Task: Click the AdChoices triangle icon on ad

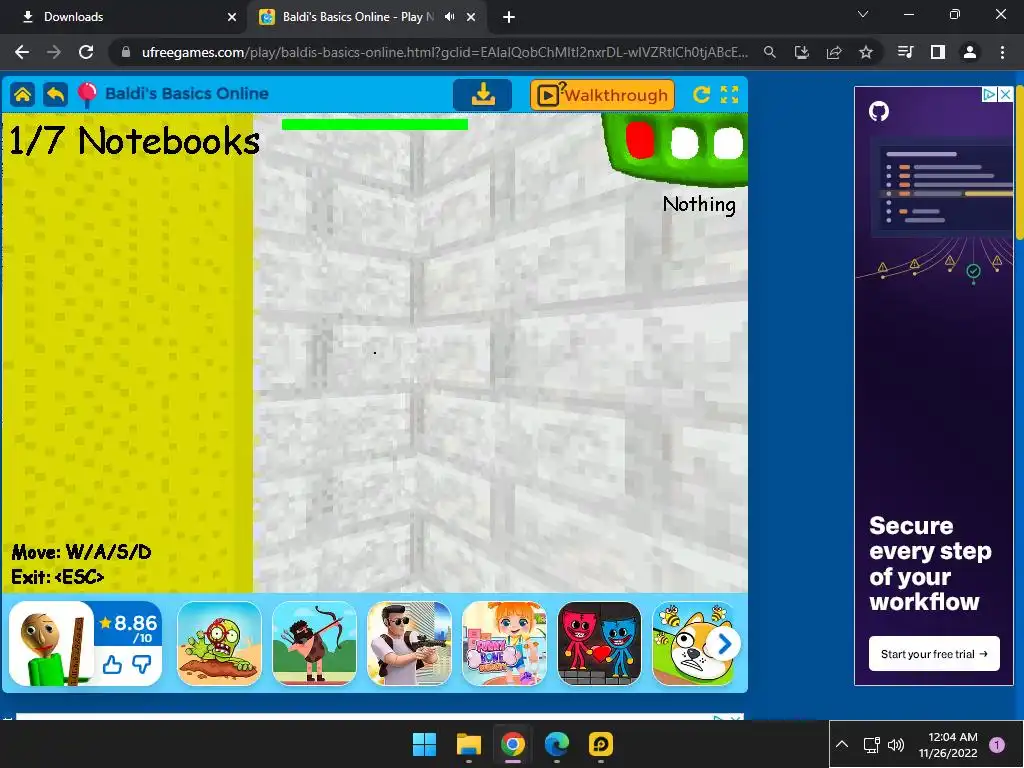Action: [990, 95]
